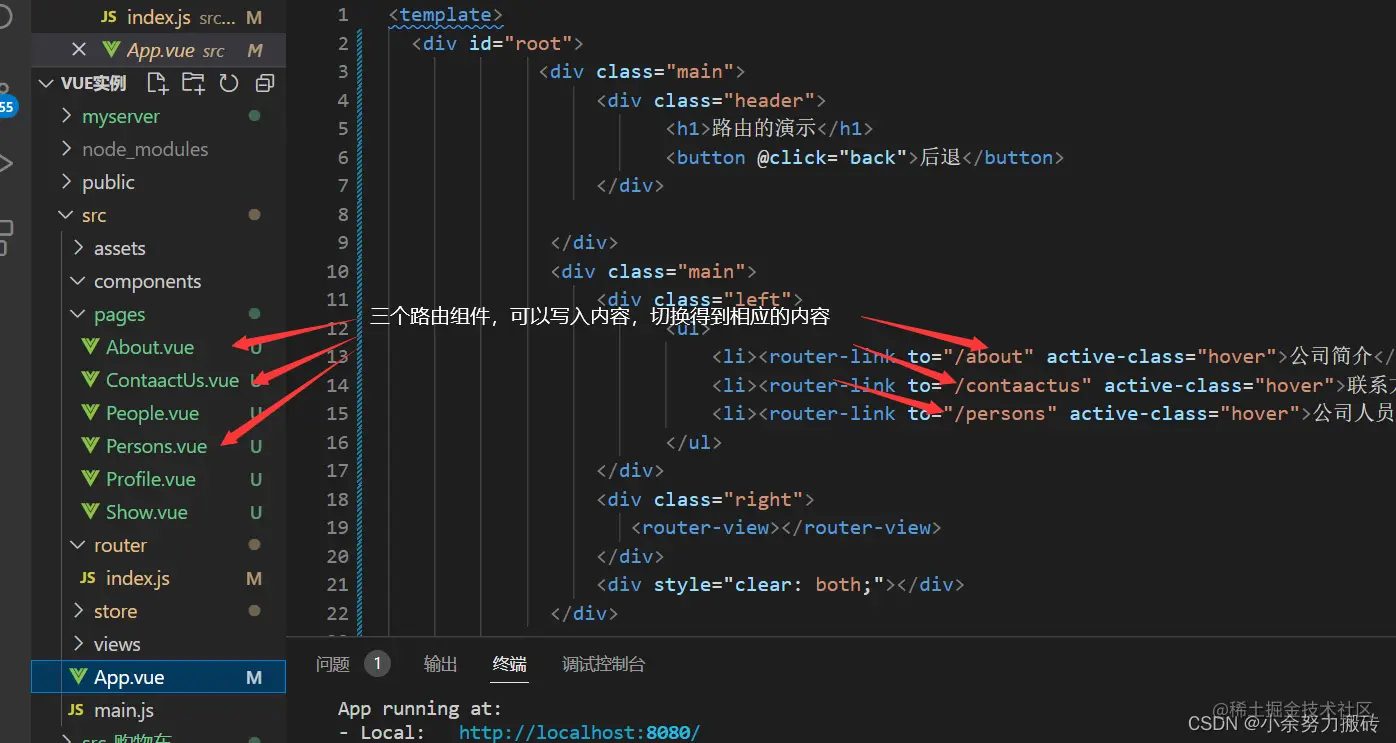Open http://localhost:8080/ link in terminal
This screenshot has height=743, width=1396.
click(579, 732)
